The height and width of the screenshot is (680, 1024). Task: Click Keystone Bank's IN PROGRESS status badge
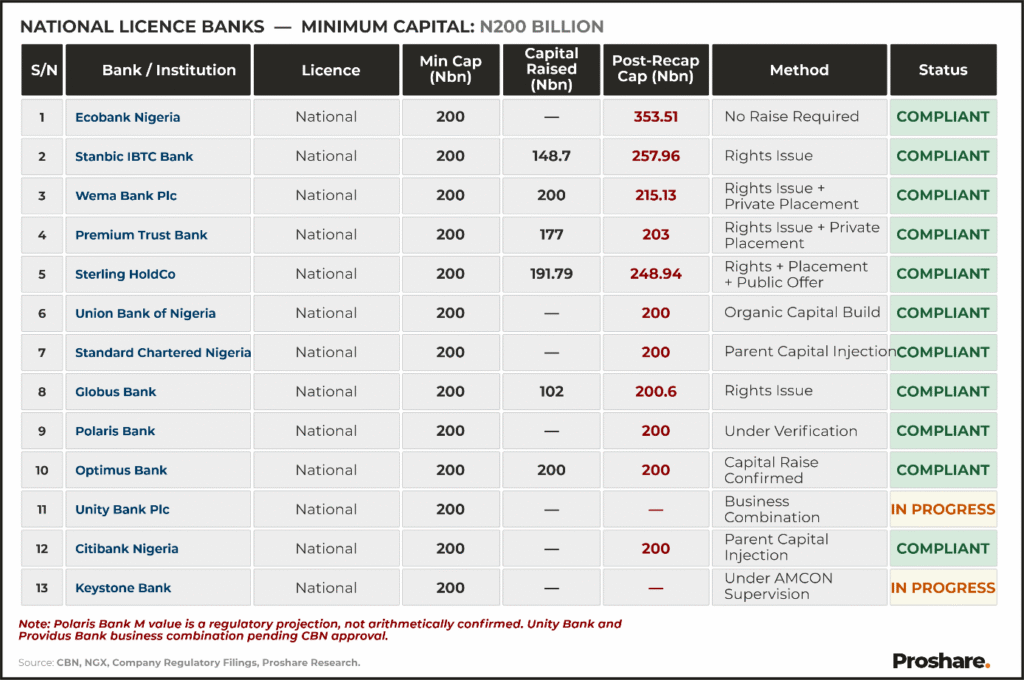coord(943,588)
